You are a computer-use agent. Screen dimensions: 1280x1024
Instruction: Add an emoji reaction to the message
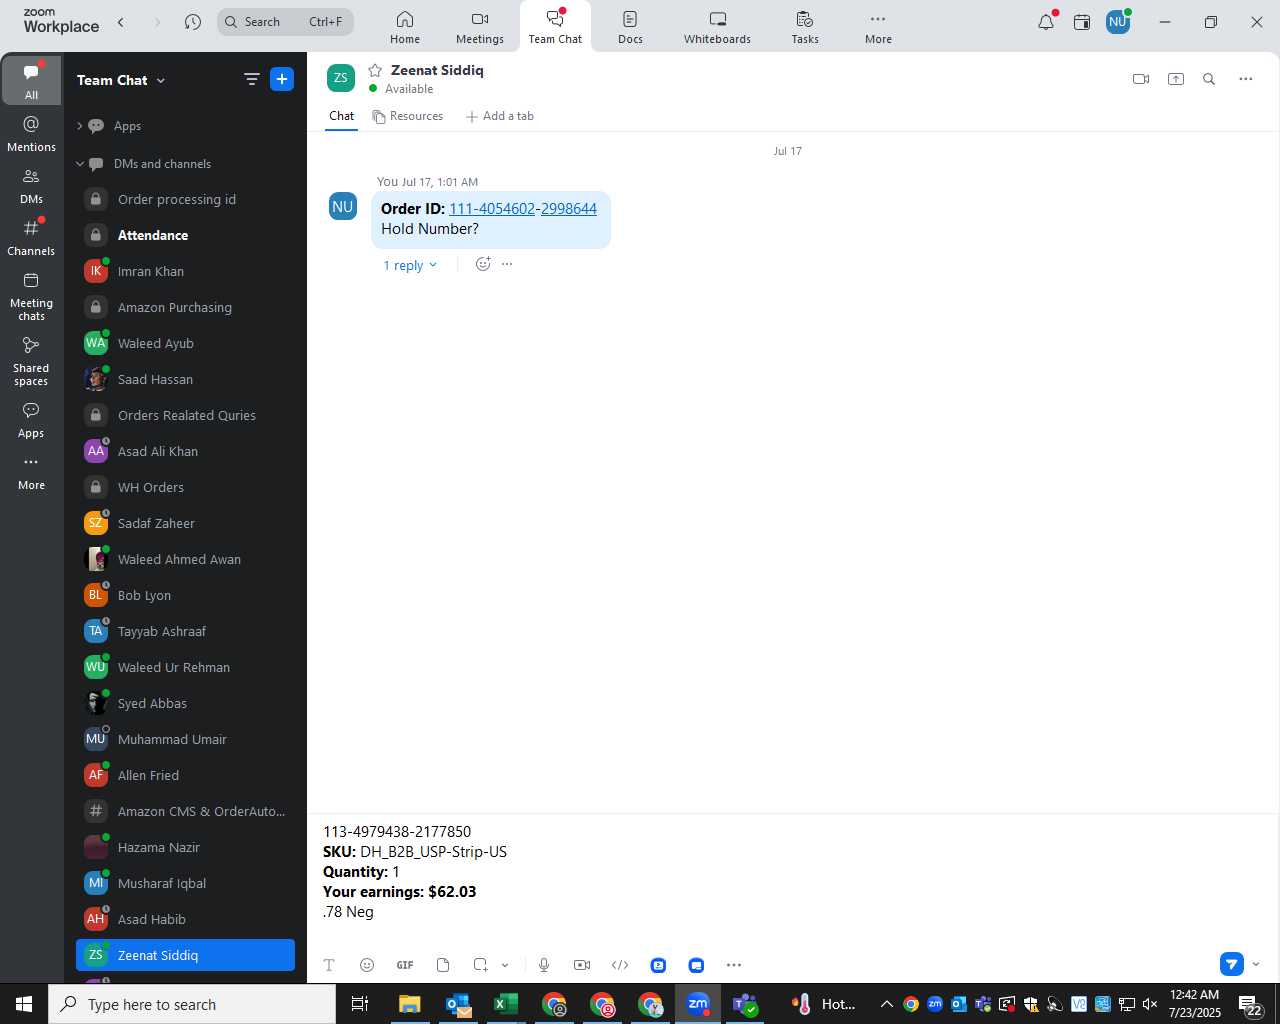(483, 264)
